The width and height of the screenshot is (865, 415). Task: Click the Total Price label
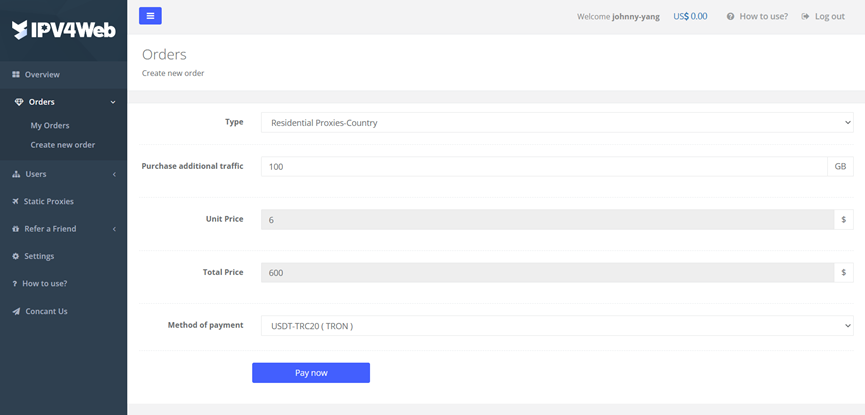(x=223, y=272)
